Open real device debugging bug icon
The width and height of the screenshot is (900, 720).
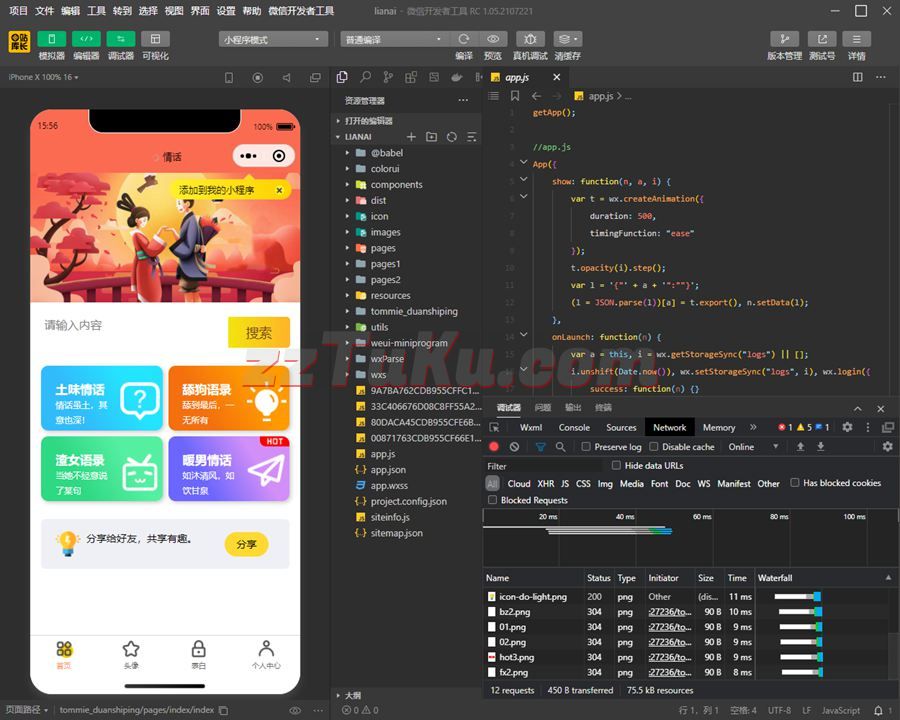click(530, 39)
